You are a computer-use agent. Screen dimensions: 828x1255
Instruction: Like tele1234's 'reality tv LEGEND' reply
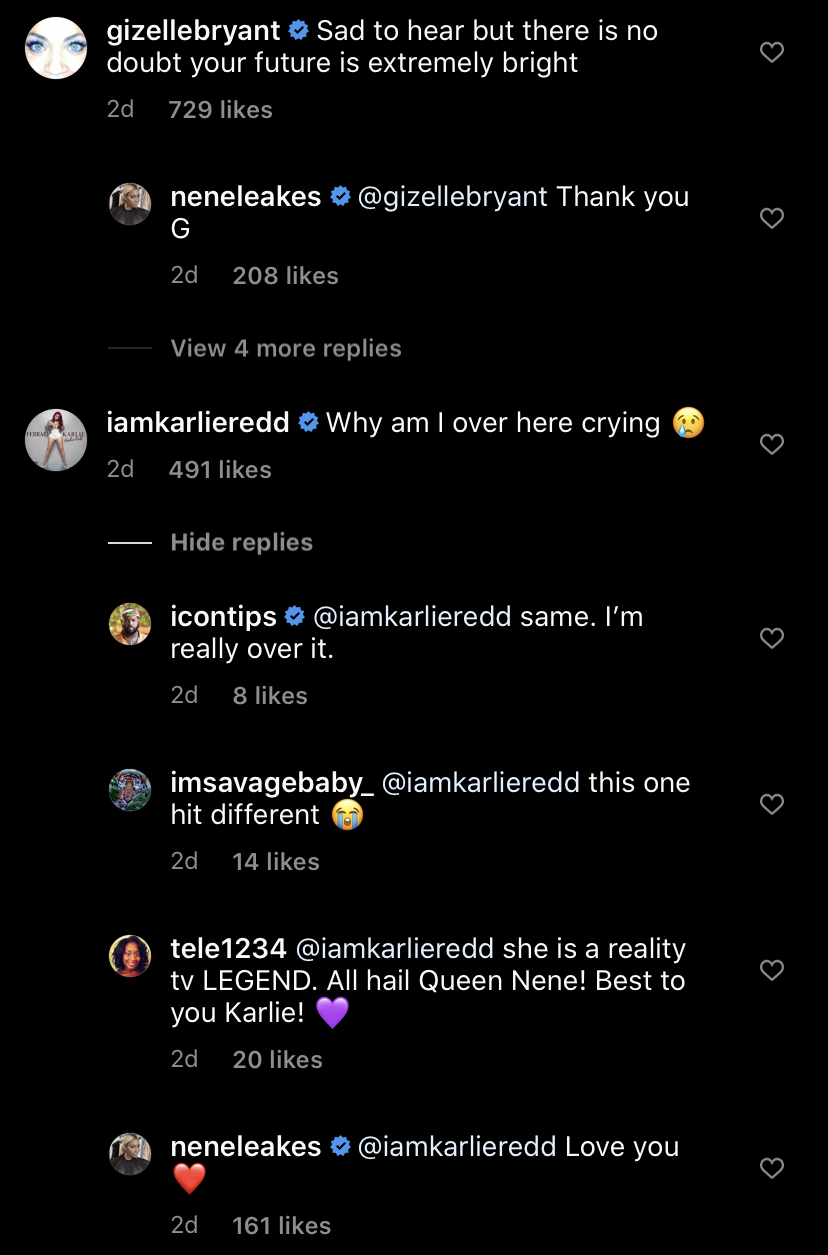[772, 970]
